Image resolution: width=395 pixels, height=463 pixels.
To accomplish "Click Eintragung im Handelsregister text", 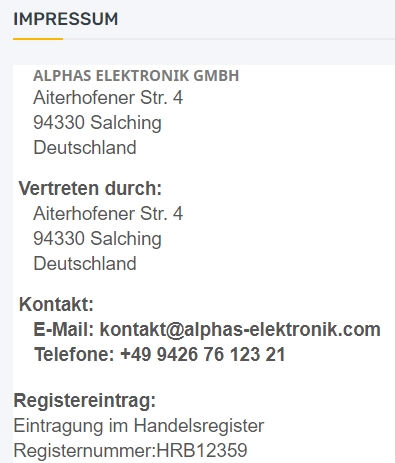I will click(139, 426).
